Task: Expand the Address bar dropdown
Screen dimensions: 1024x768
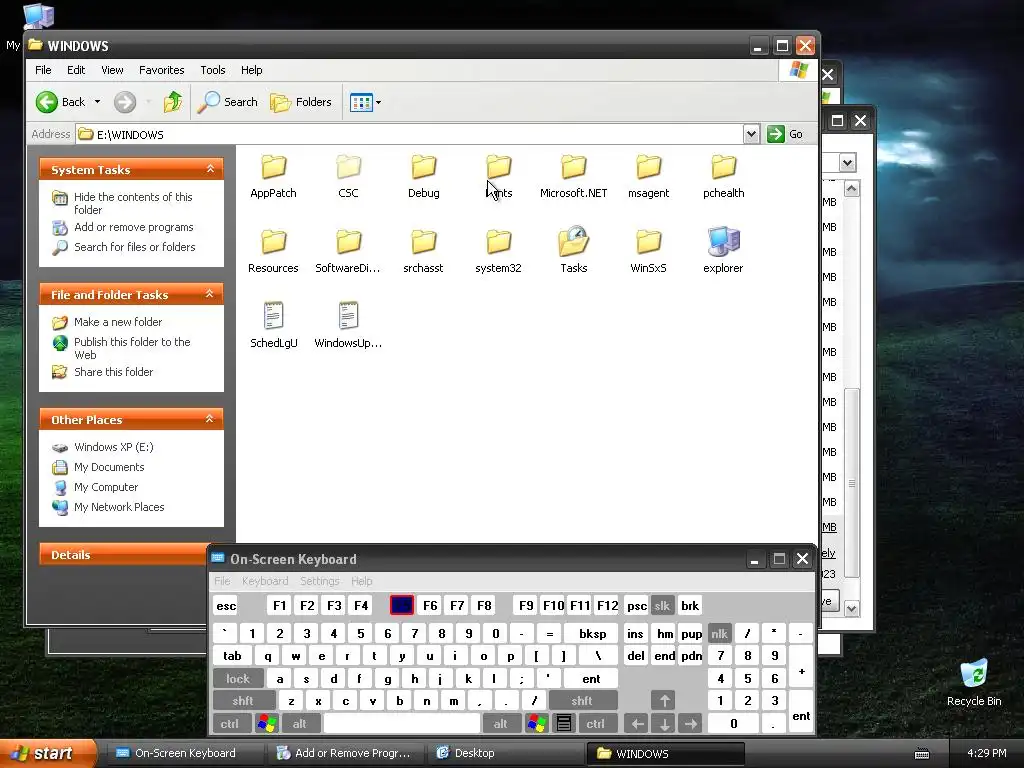Action: click(x=751, y=135)
